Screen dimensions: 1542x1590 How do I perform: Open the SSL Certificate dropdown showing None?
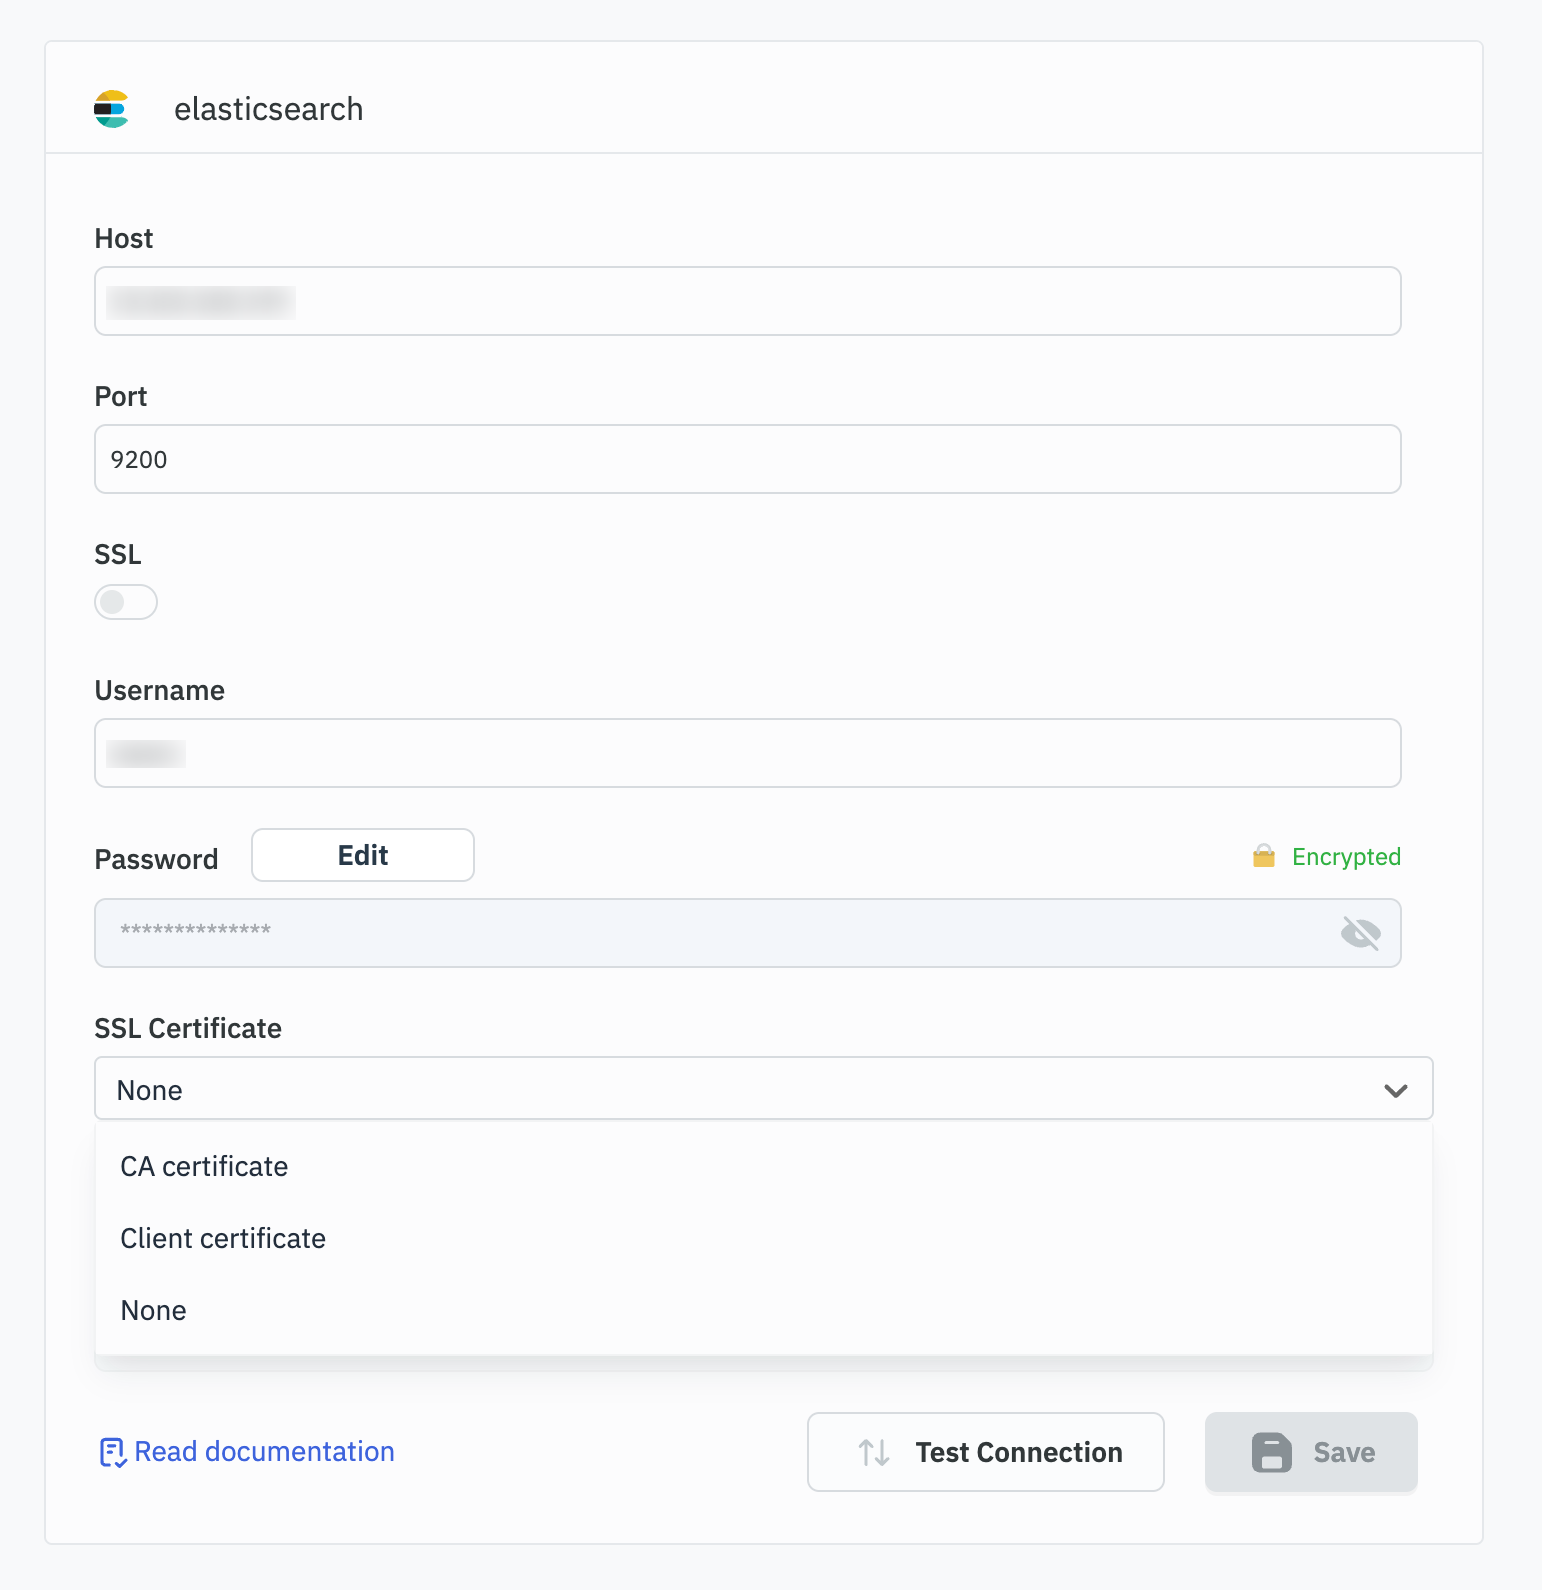(740, 1089)
